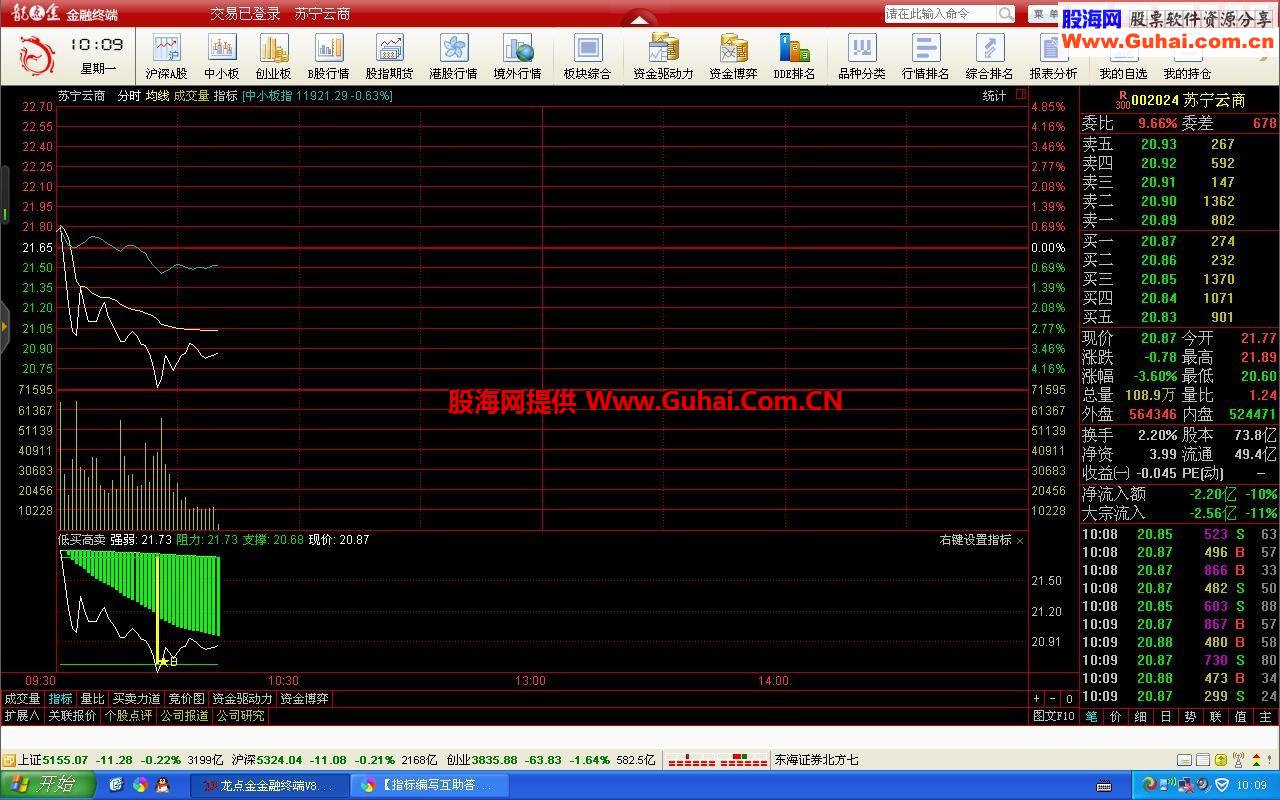Image resolution: width=1280 pixels, height=800 pixels.
Task: Open the 公司报道 tab
Action: point(184,716)
